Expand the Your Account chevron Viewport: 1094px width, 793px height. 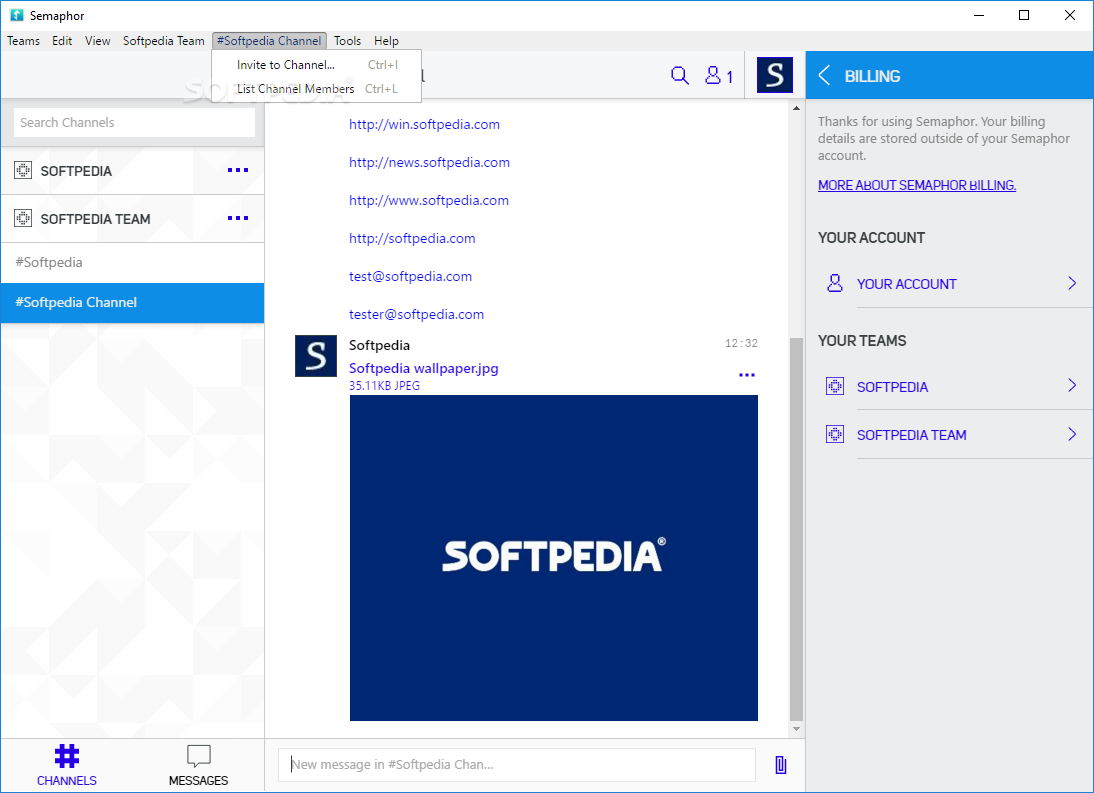1072,283
